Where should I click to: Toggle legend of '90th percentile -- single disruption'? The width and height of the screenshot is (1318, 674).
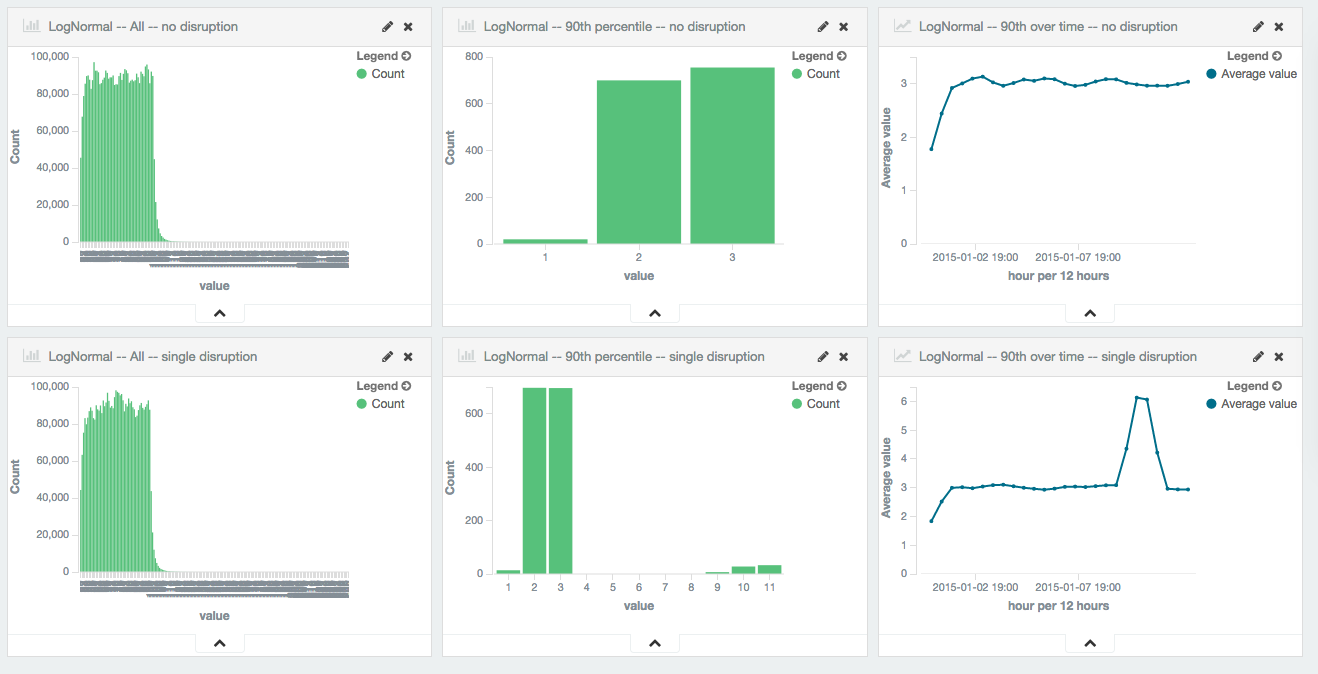819,386
